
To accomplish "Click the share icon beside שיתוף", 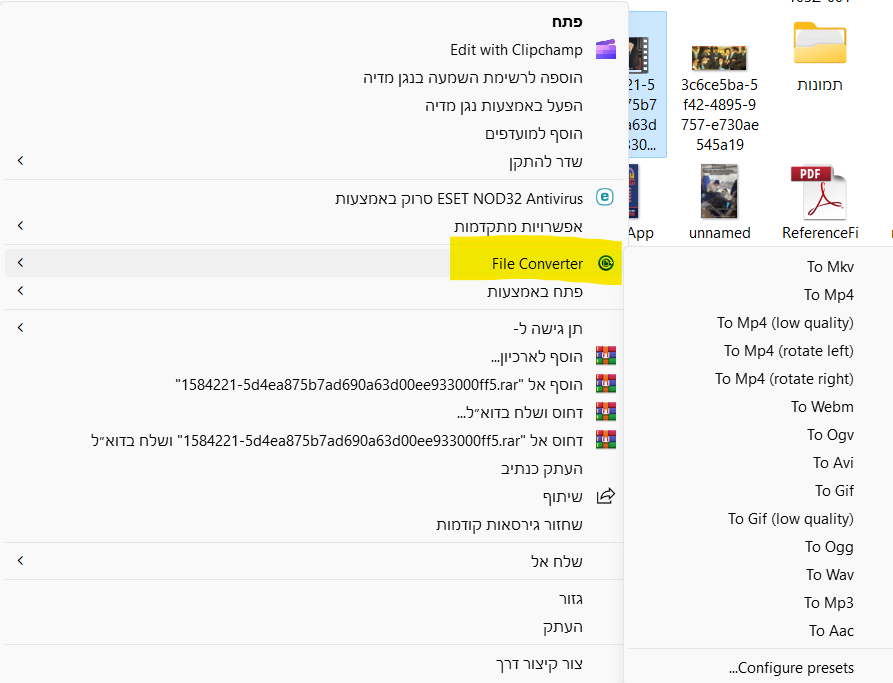I will (606, 496).
